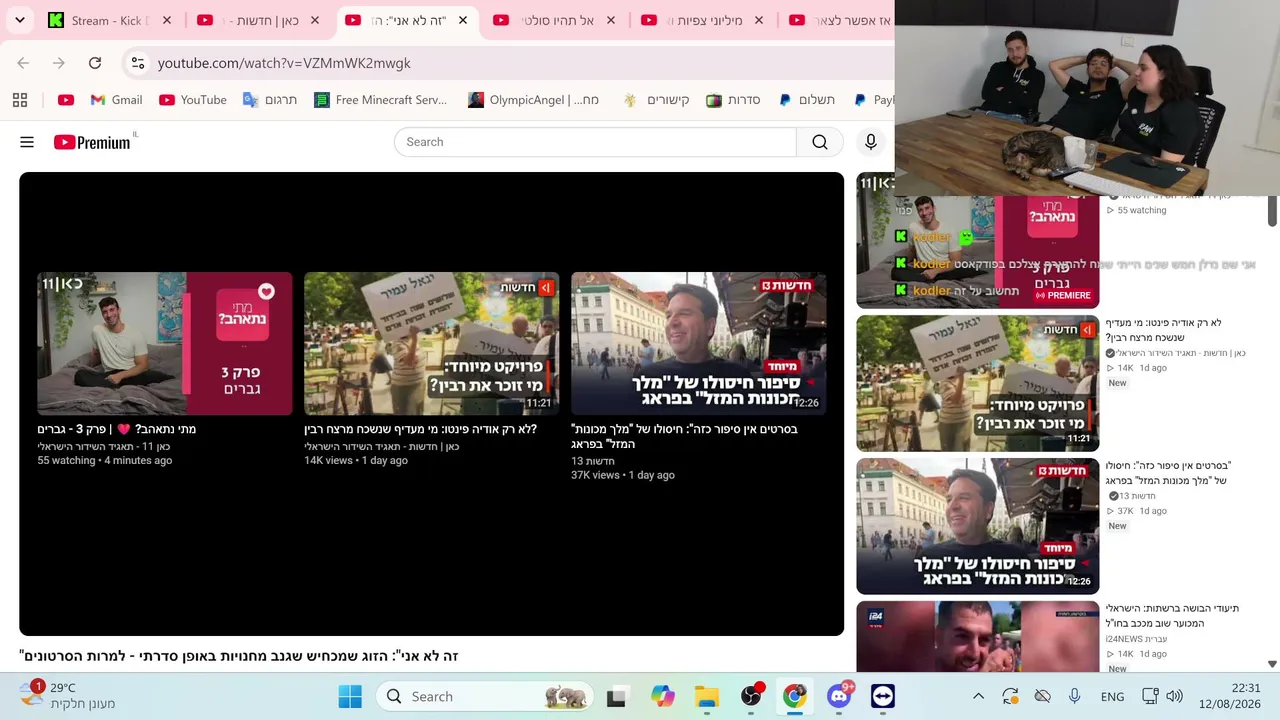Image resolution: width=1280 pixels, height=720 pixels.
Task: Open the OlympicAngel bookmark
Action: coord(534,100)
